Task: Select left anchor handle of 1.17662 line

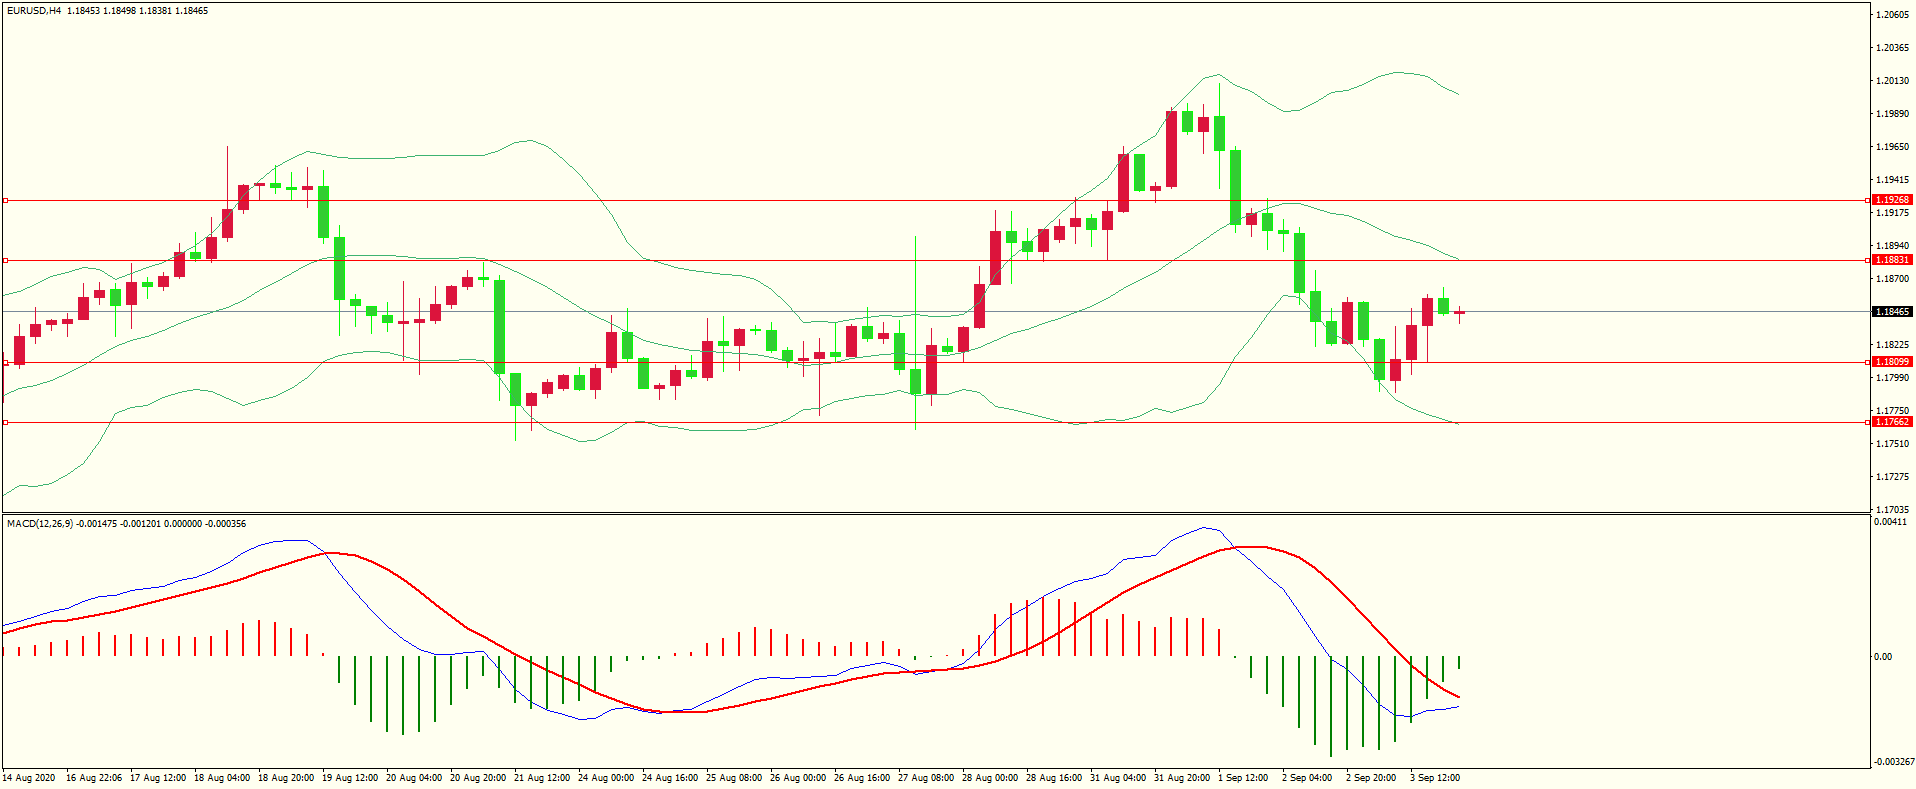Action: click(5, 423)
